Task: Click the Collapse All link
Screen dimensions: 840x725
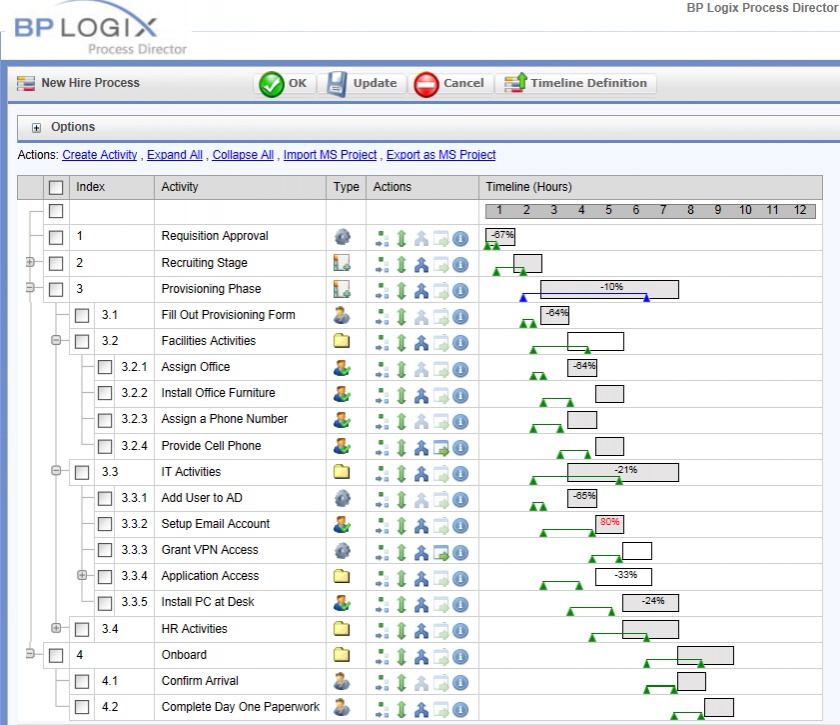Action: 243,155
